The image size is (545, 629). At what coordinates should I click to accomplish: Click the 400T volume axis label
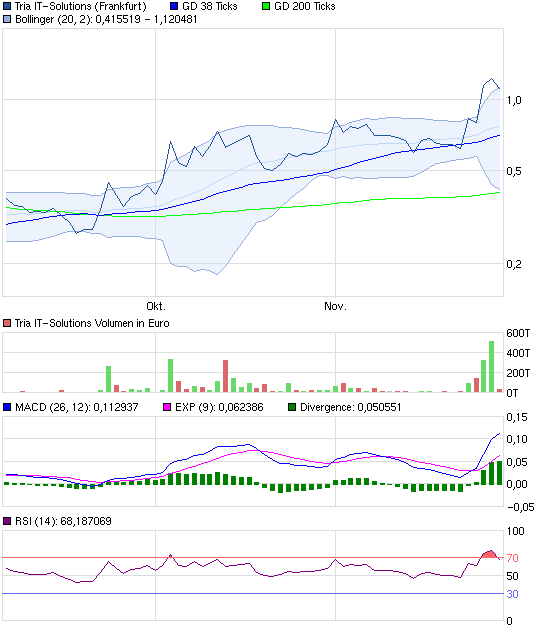click(518, 353)
